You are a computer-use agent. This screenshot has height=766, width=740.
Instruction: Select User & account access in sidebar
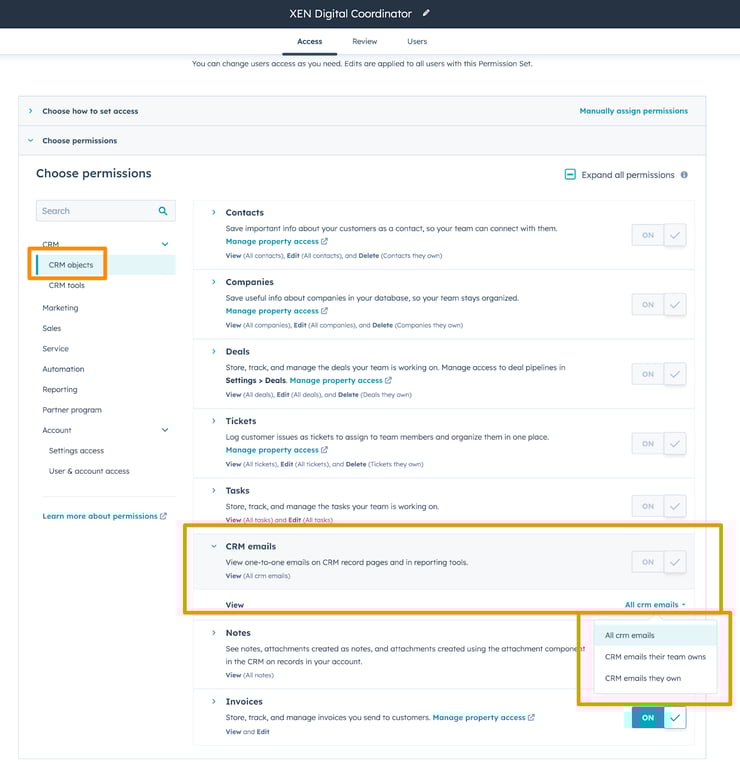point(89,471)
